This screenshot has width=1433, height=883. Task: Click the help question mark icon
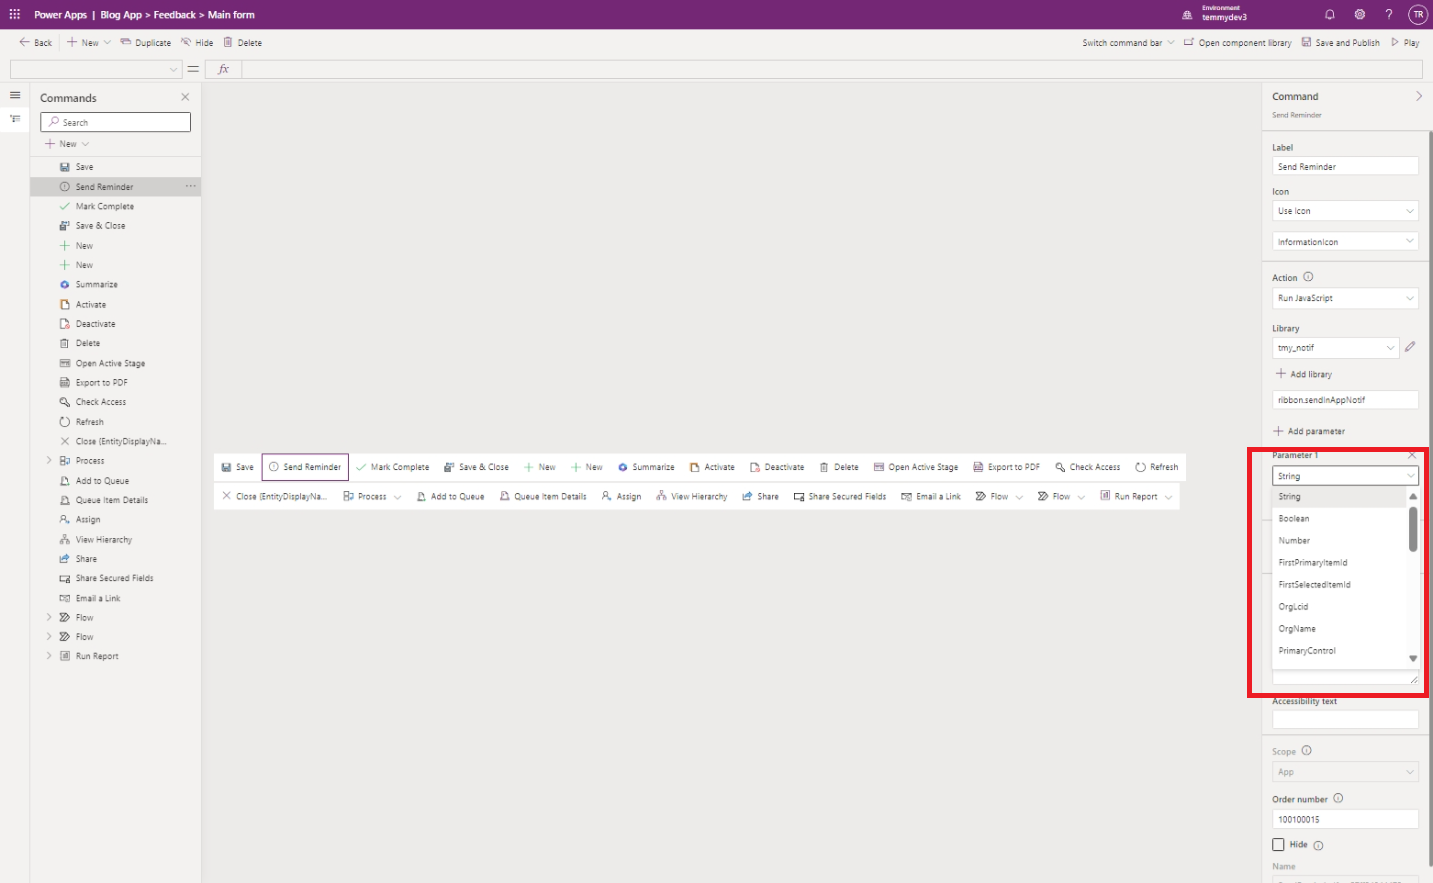1389,14
